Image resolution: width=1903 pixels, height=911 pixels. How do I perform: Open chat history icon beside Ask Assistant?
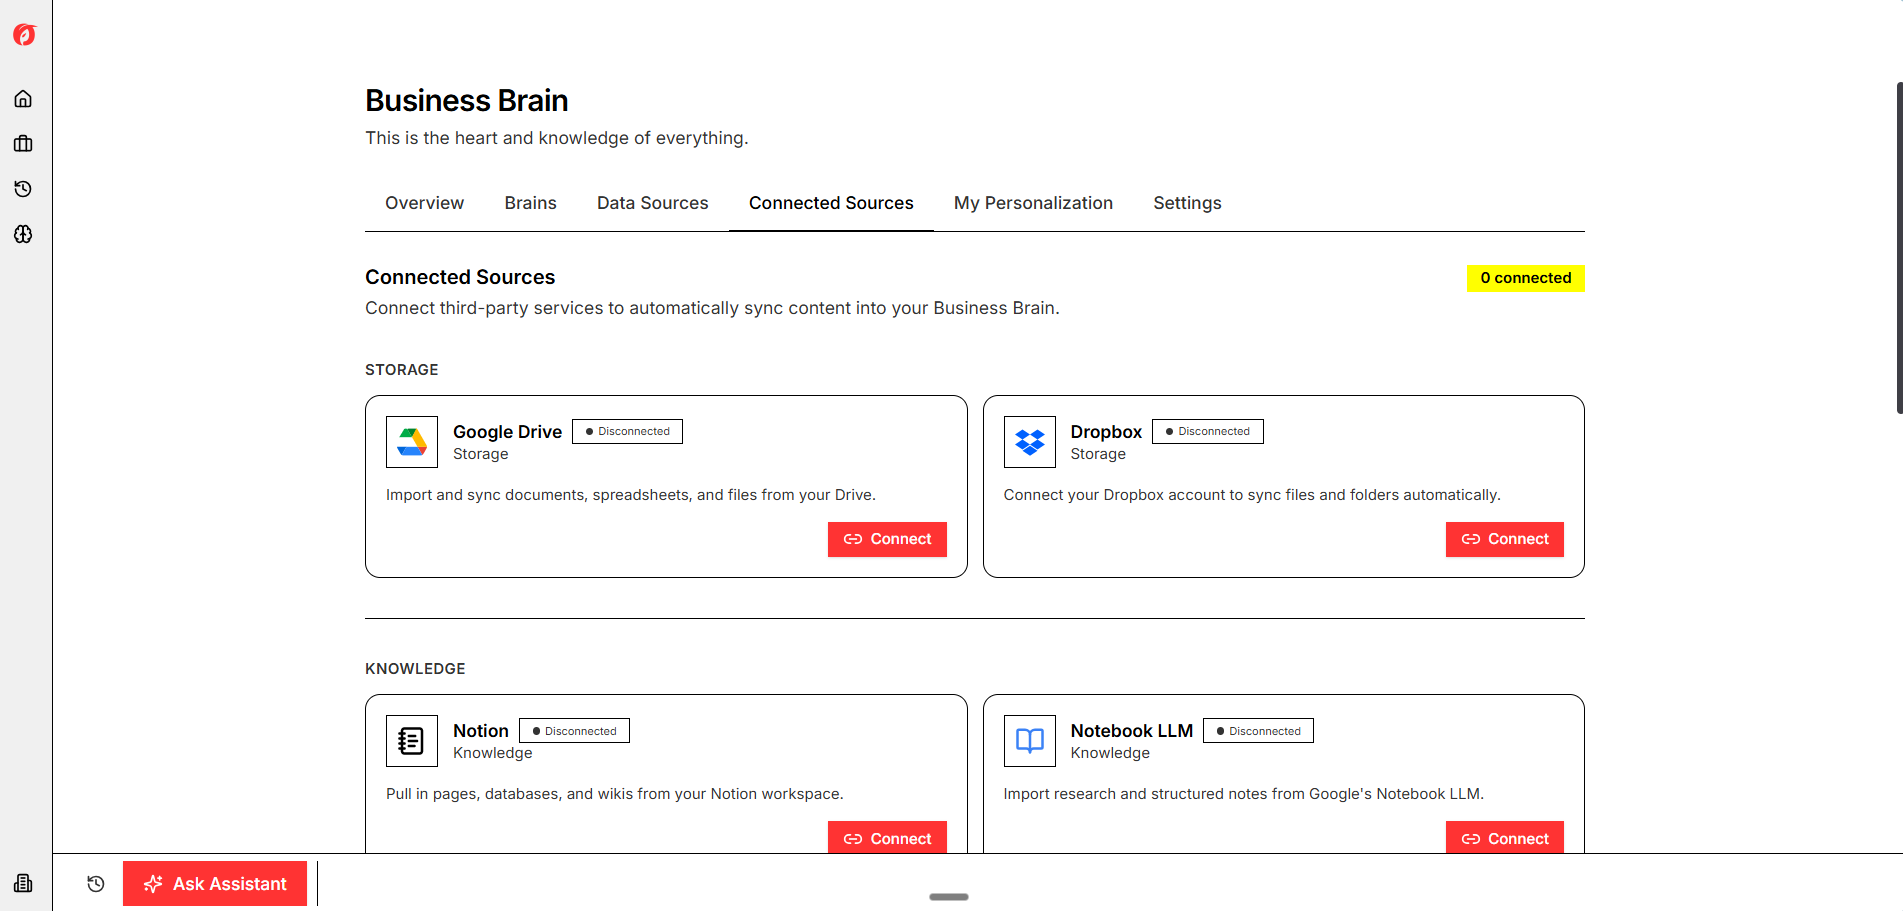96,884
